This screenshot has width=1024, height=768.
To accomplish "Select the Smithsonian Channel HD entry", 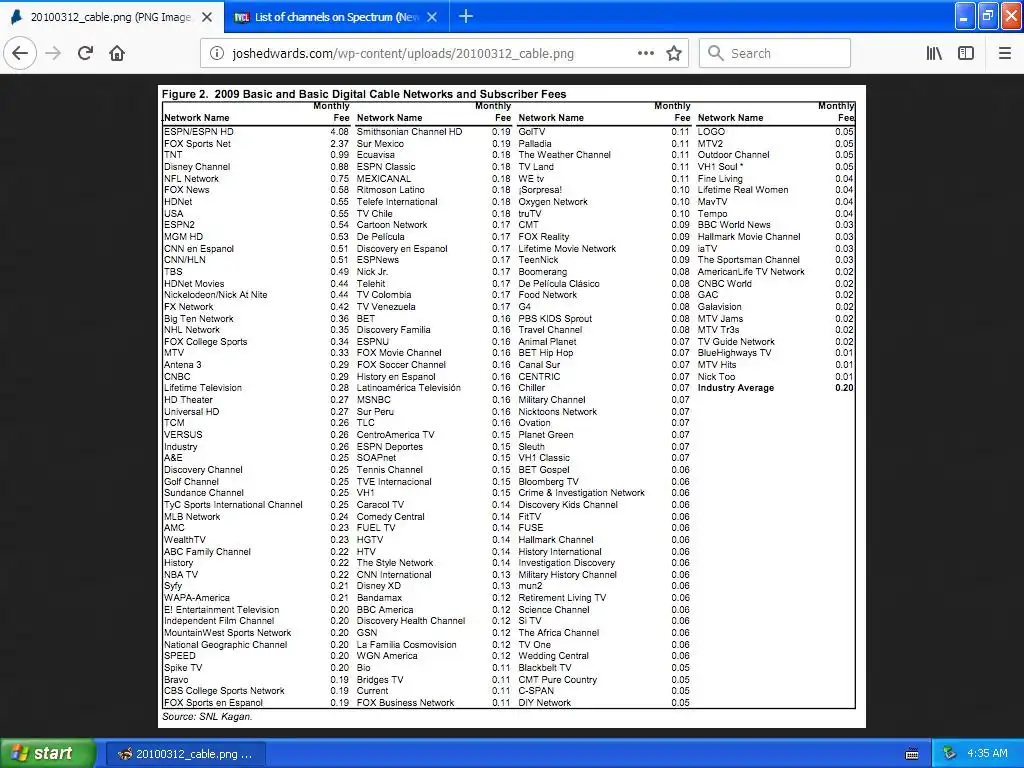I will click(409, 132).
